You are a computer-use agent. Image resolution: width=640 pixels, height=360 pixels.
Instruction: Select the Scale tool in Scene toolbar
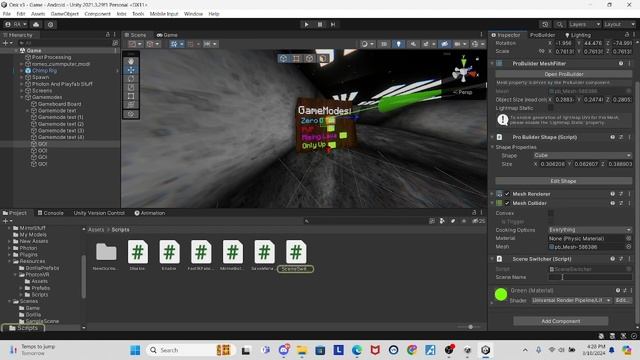tap(131, 87)
